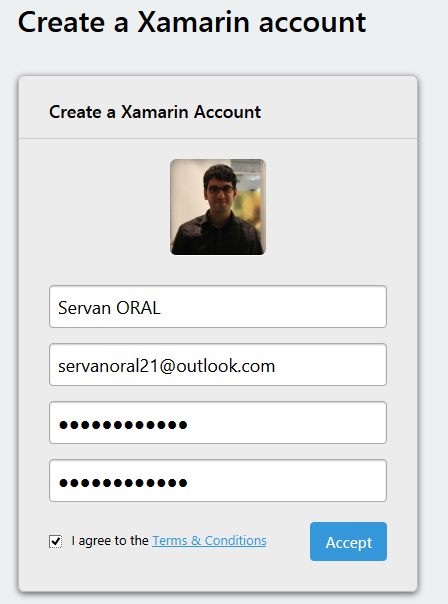Click the masked dots in first password field

point(123,425)
